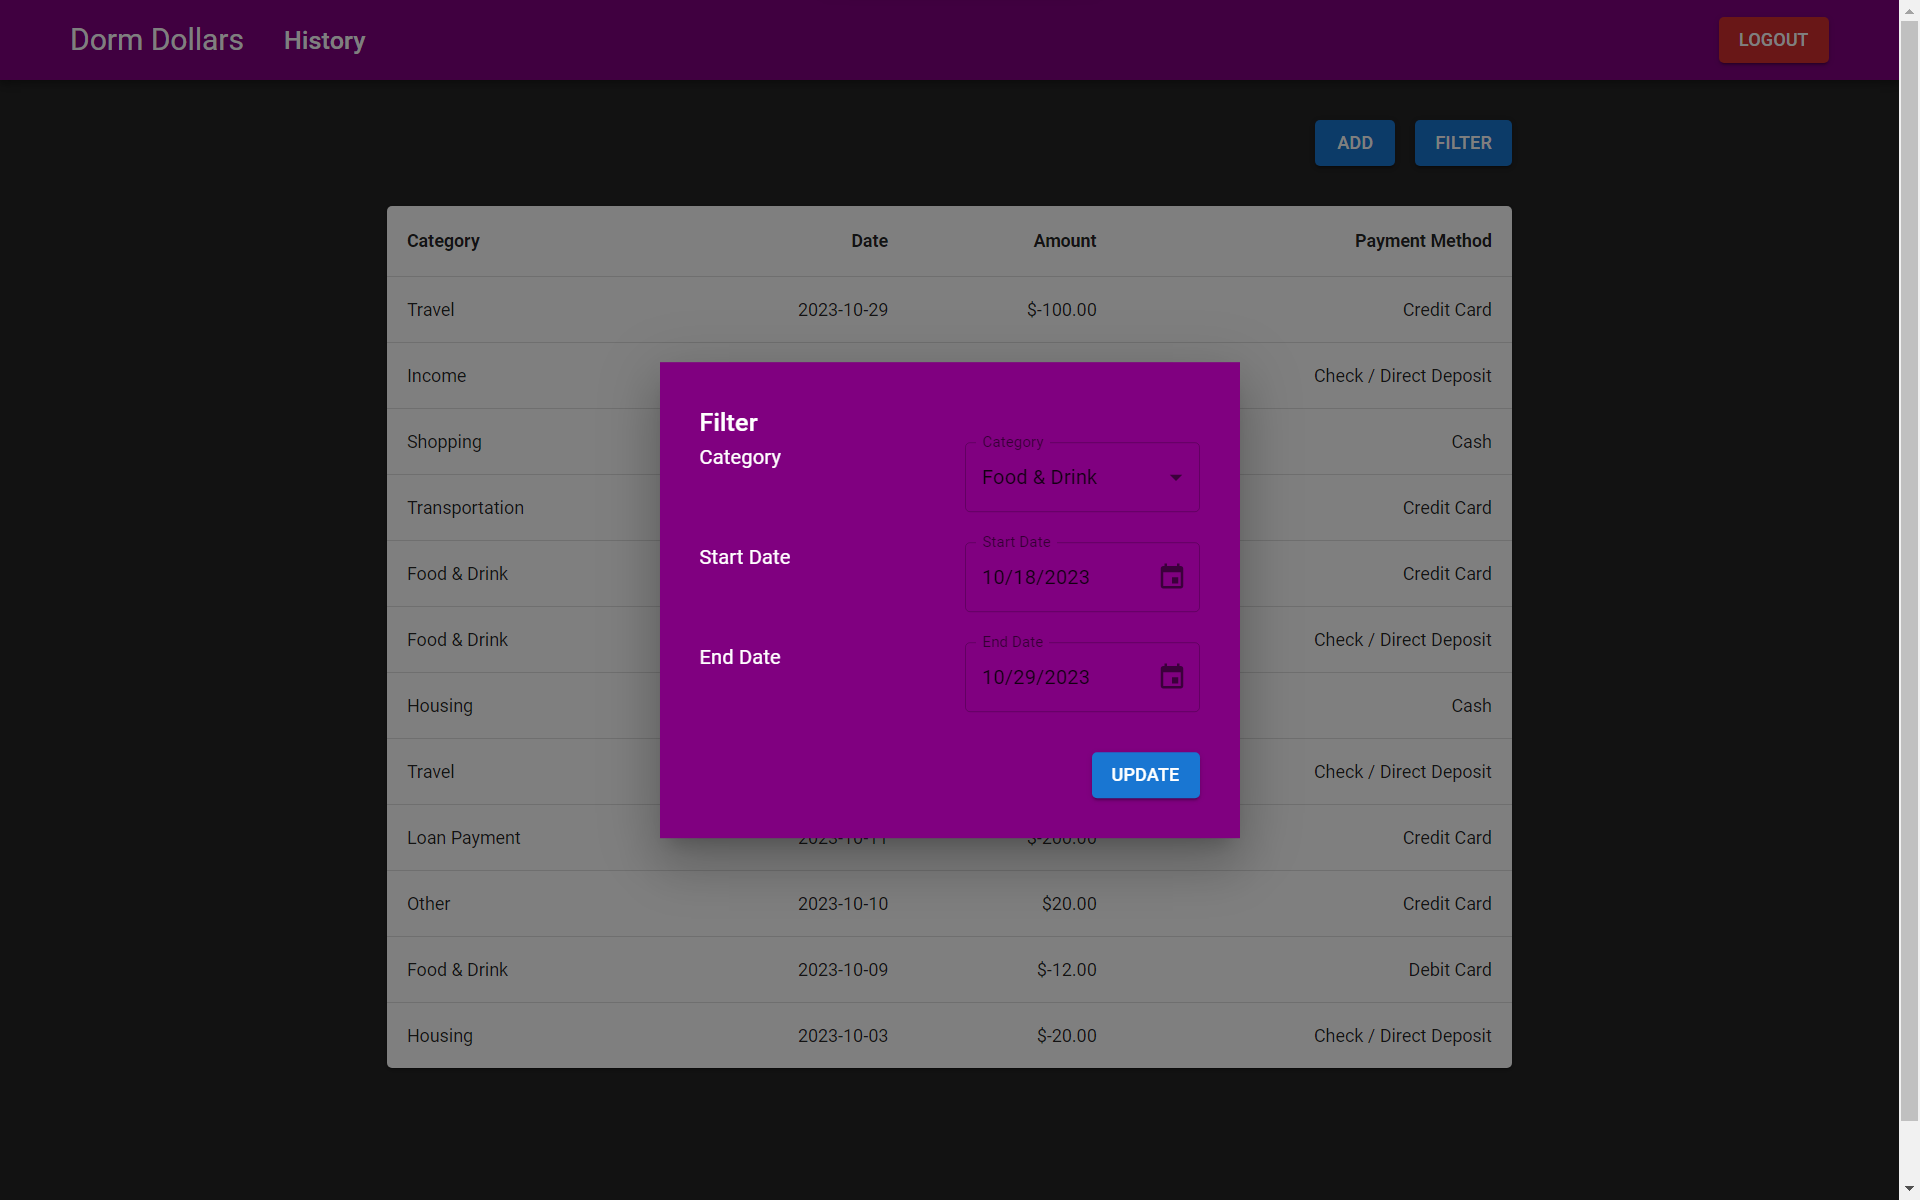Click the Payment Method column header
Screen dimensions: 1920x1200
click(x=1422, y=241)
